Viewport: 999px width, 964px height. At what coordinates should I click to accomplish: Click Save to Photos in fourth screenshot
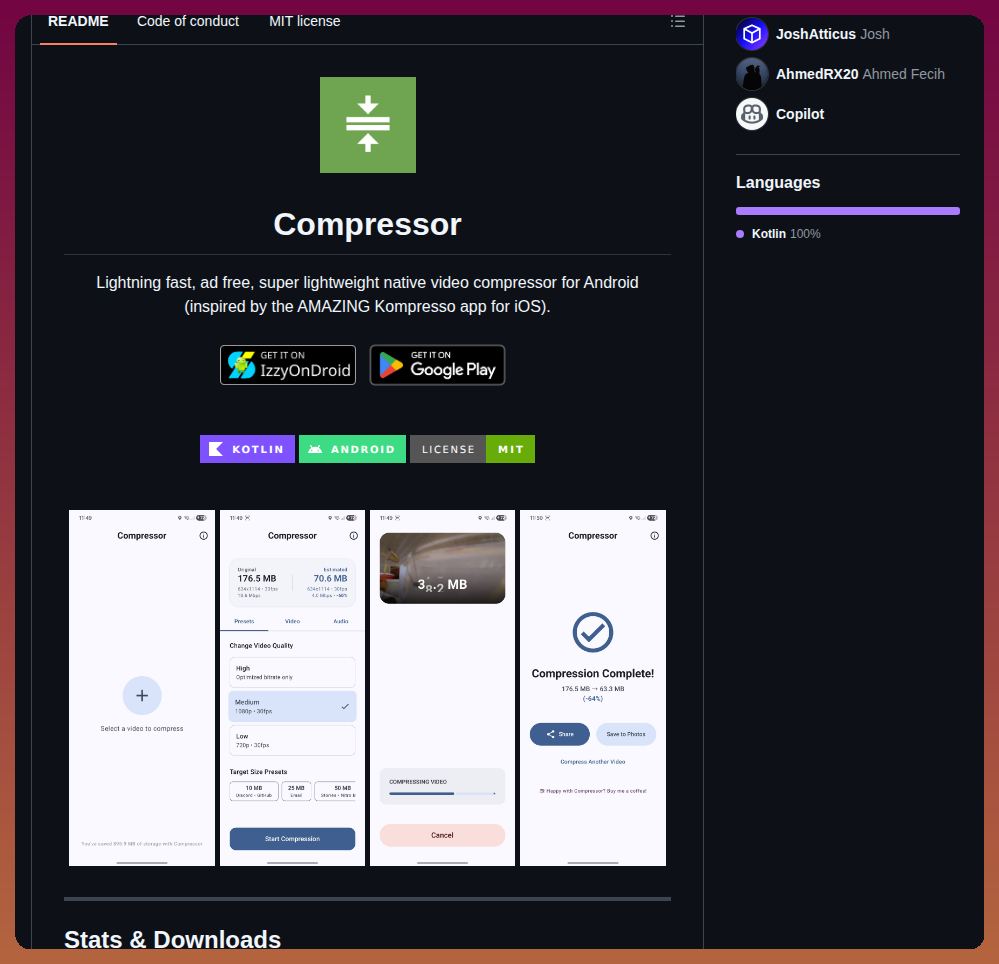coord(626,734)
